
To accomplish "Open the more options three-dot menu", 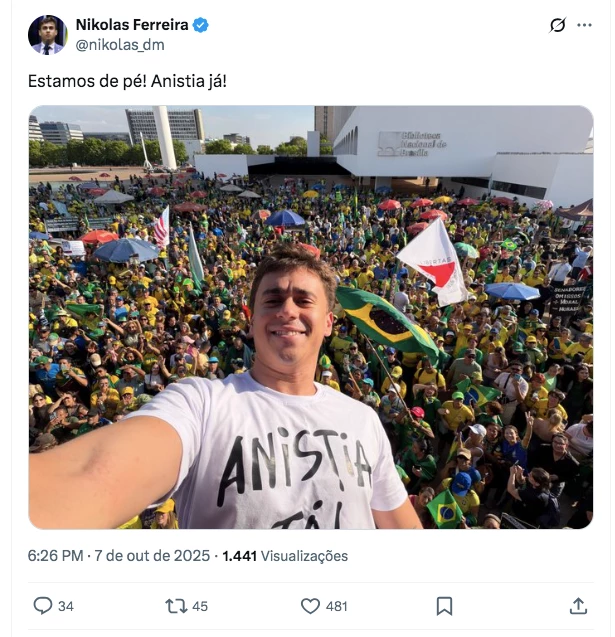I will [x=584, y=25].
